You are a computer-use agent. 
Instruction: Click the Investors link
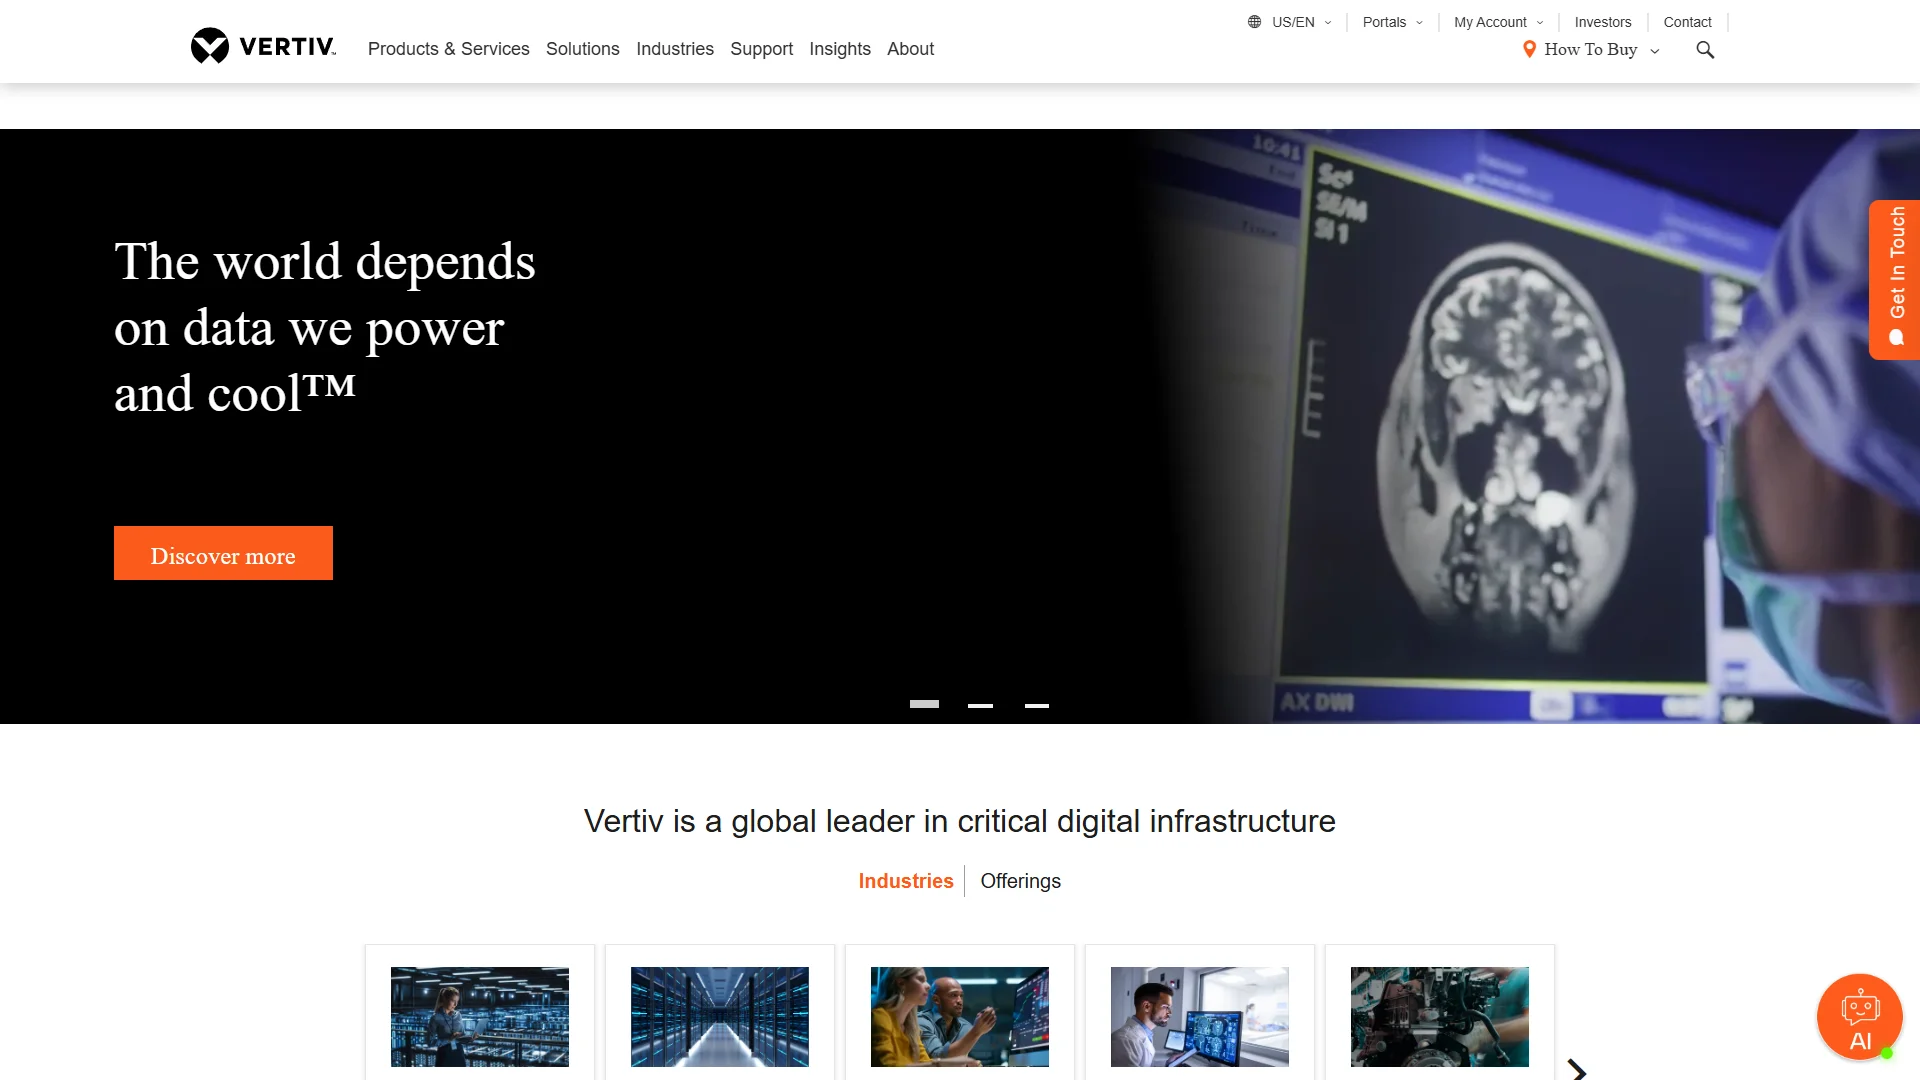1603,22
